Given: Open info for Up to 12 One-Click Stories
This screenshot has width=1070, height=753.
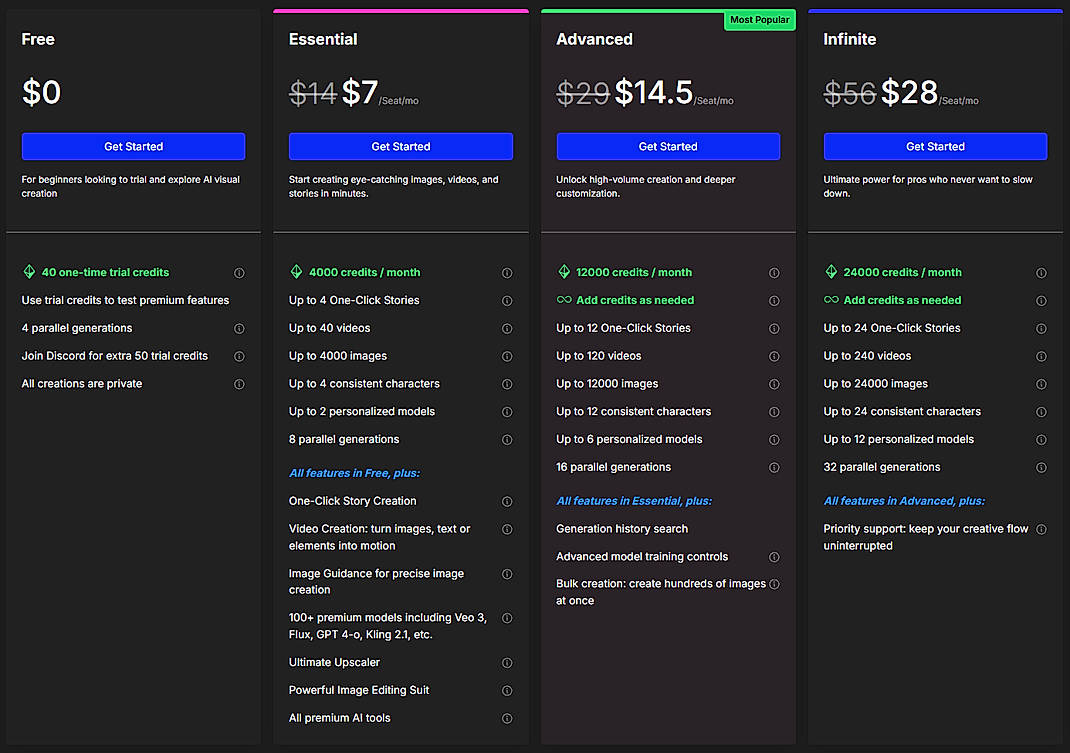Looking at the screenshot, I should [774, 327].
